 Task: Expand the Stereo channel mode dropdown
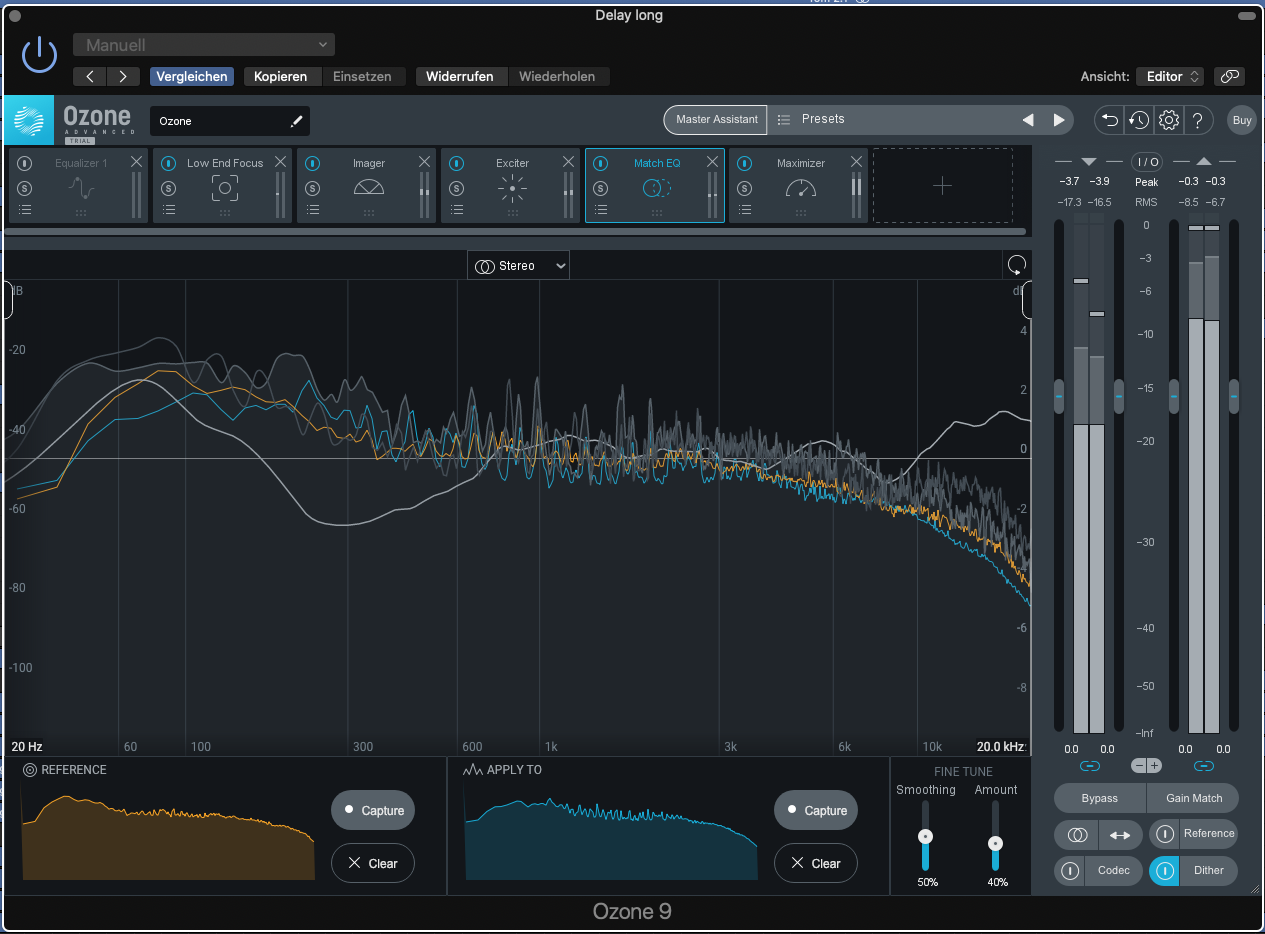(x=518, y=266)
